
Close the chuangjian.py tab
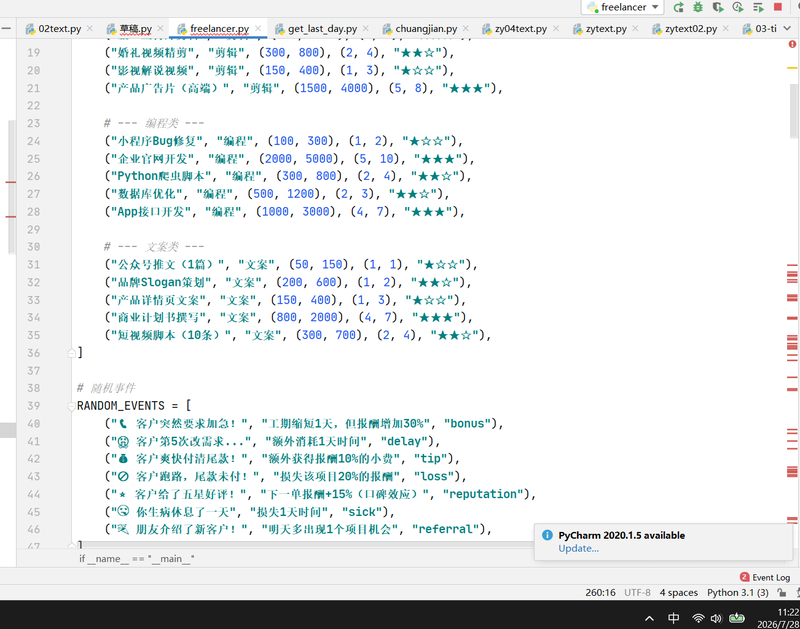coord(465,29)
